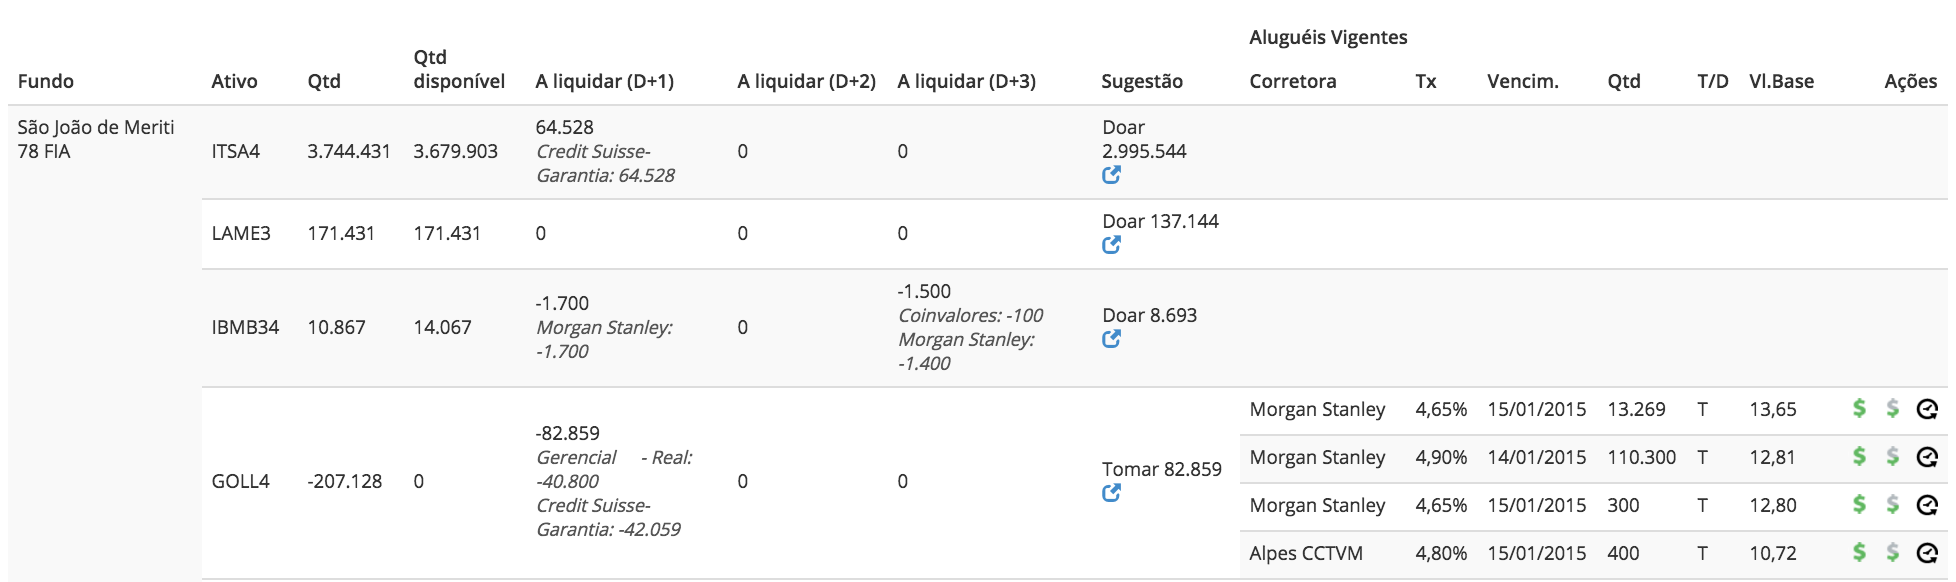
Task: Click the Ativo column header
Action: pyautogui.click(x=234, y=81)
